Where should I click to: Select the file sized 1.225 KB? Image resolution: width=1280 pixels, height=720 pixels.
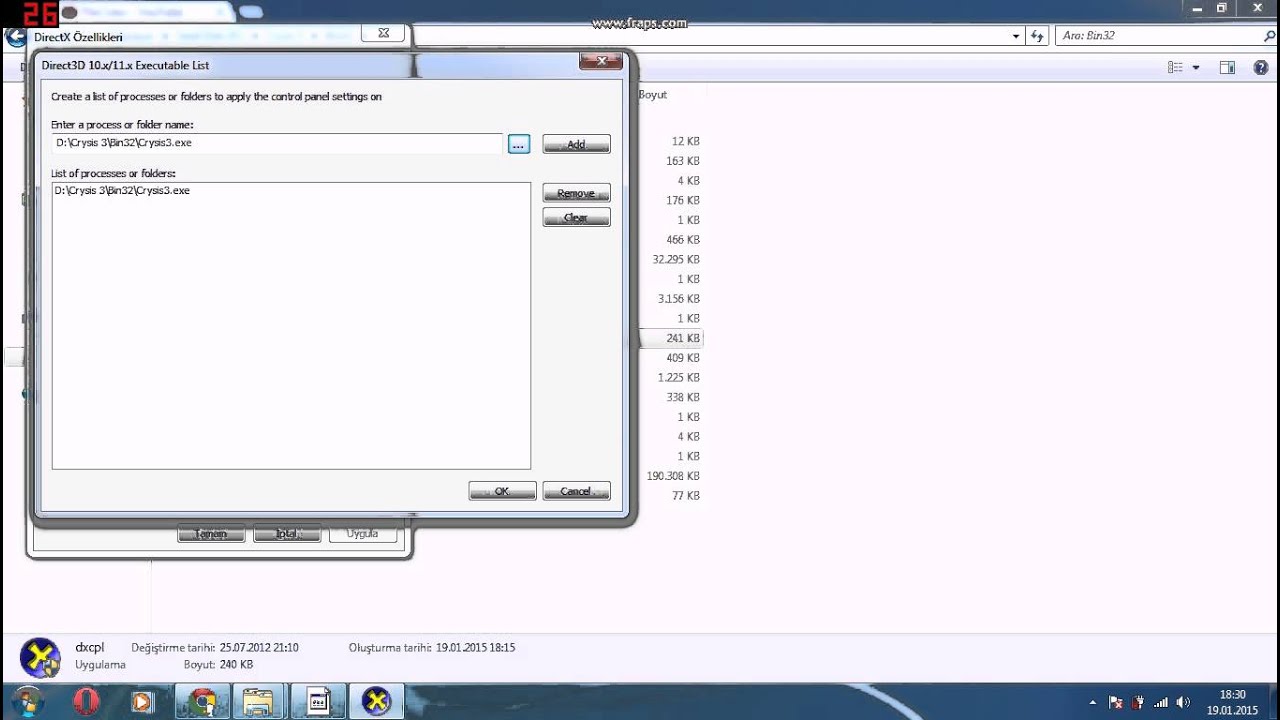[x=678, y=377]
